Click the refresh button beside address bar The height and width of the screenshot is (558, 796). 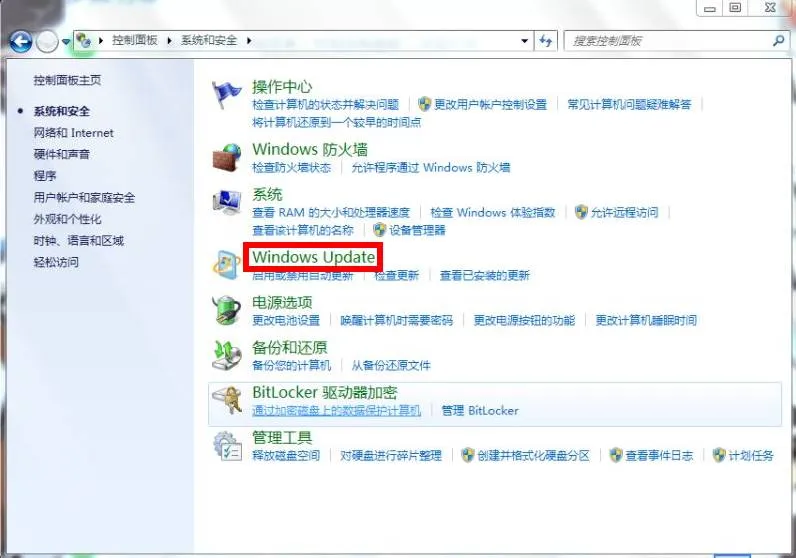[546, 41]
